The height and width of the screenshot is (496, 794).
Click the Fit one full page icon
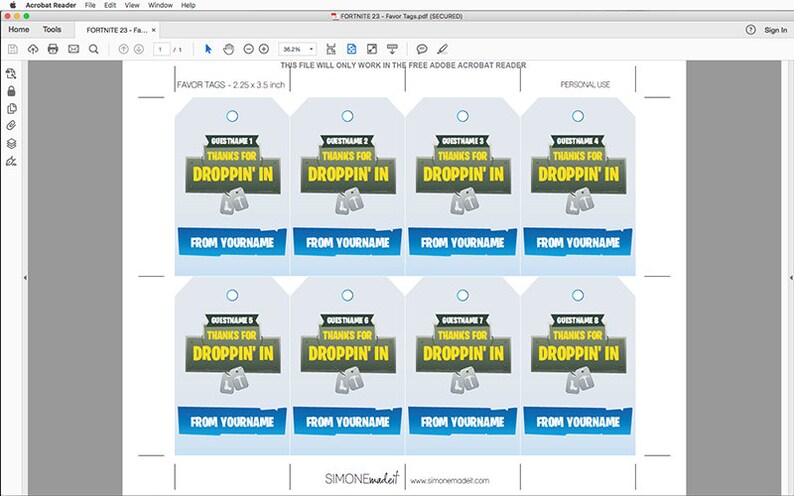[351, 49]
